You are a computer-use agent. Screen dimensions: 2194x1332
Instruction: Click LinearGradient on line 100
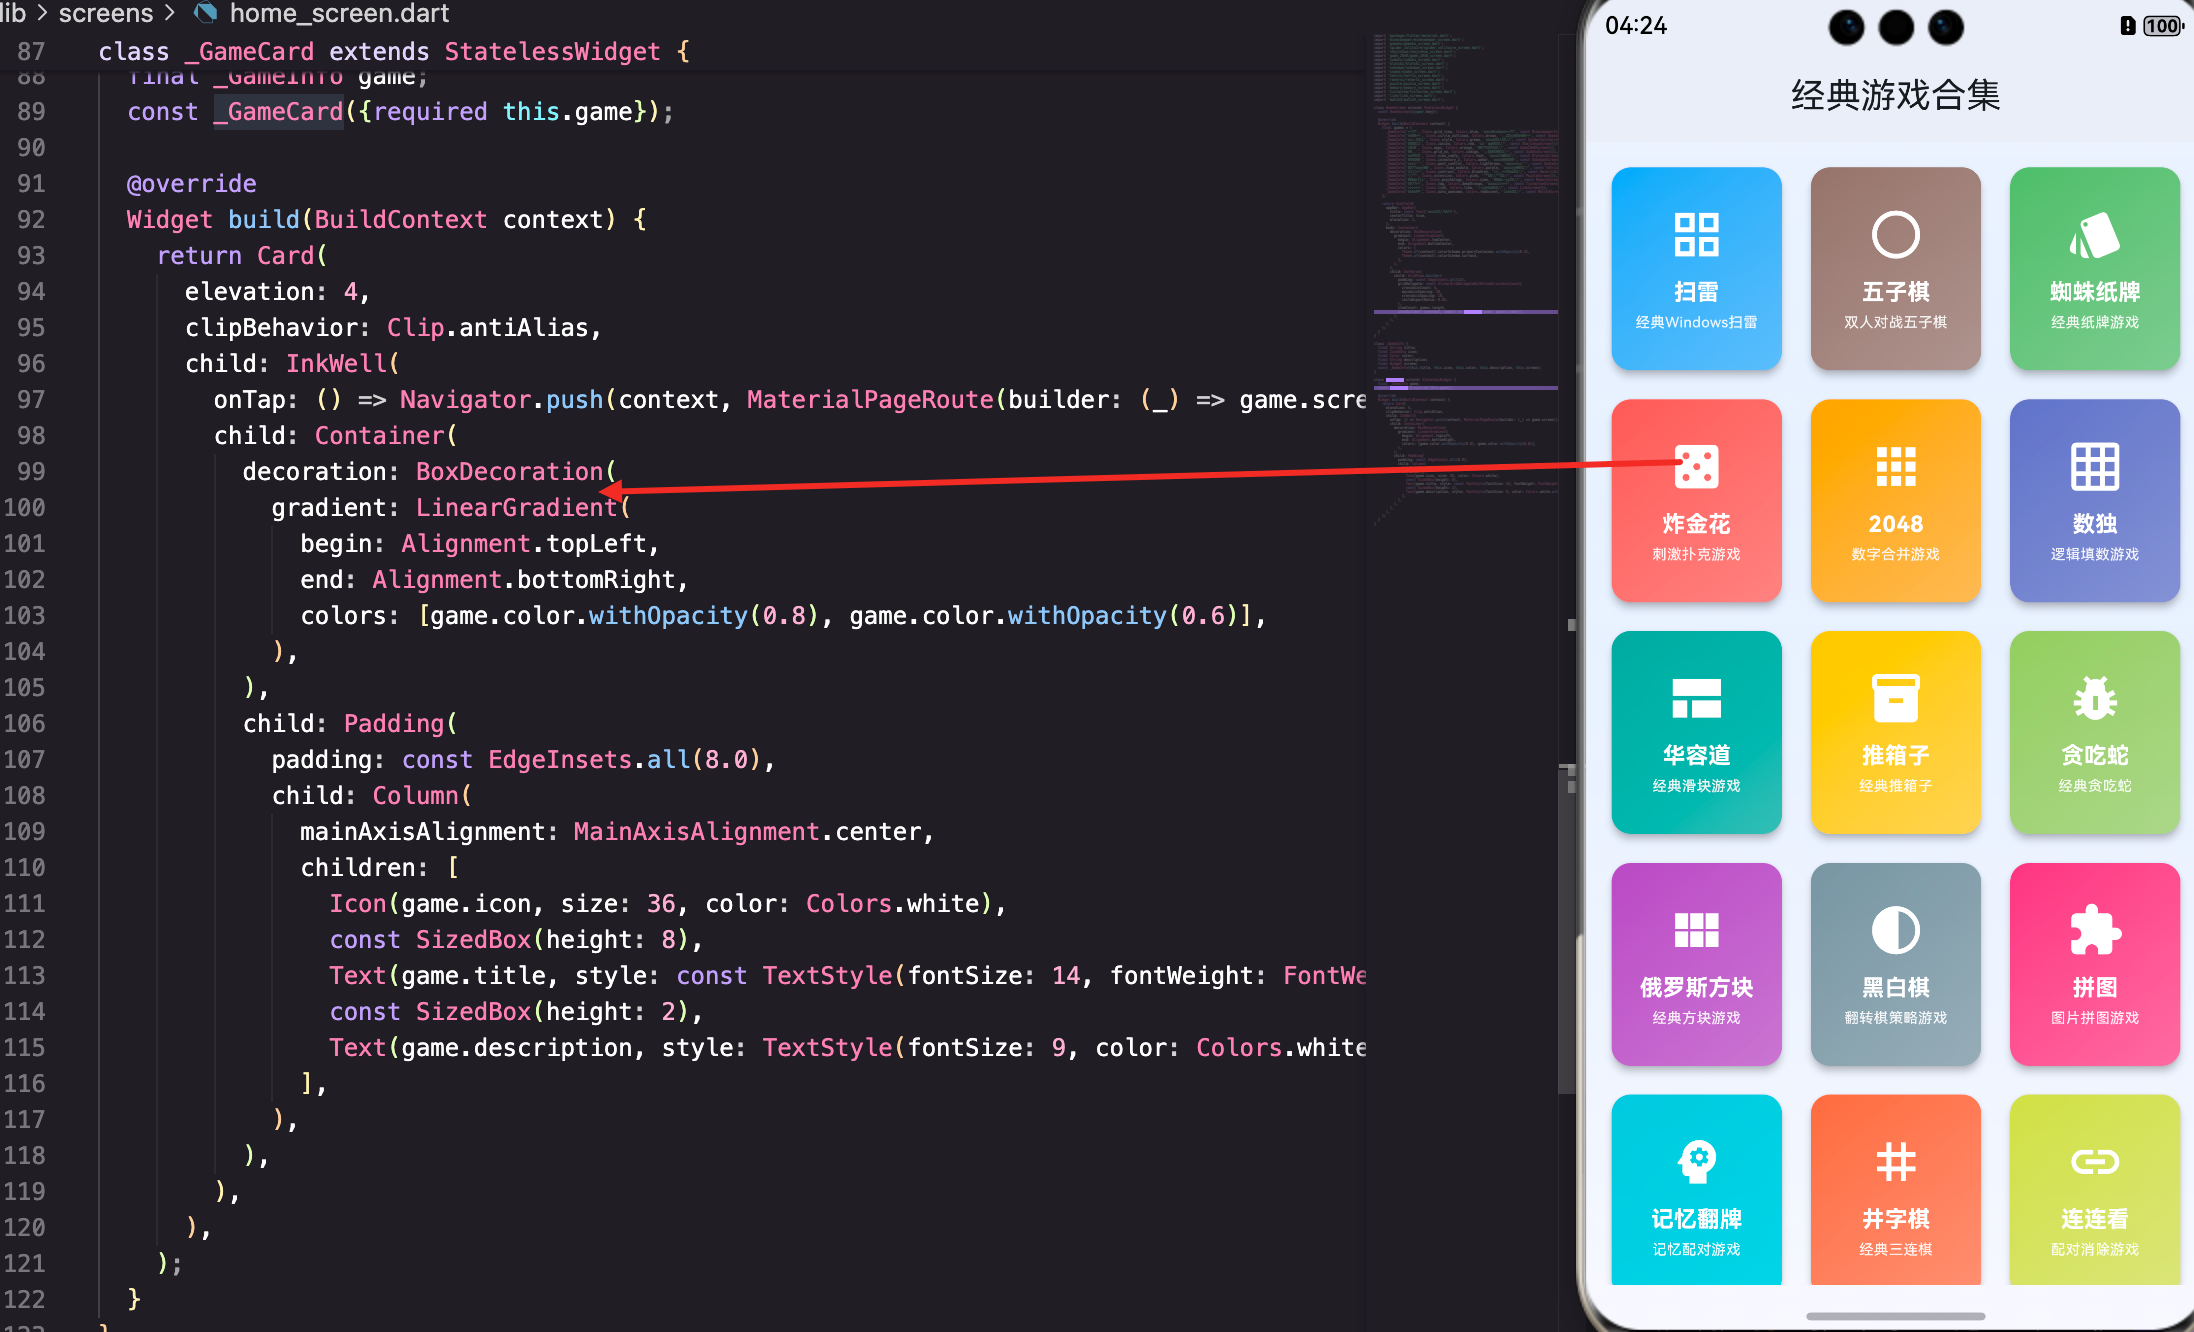[516, 507]
